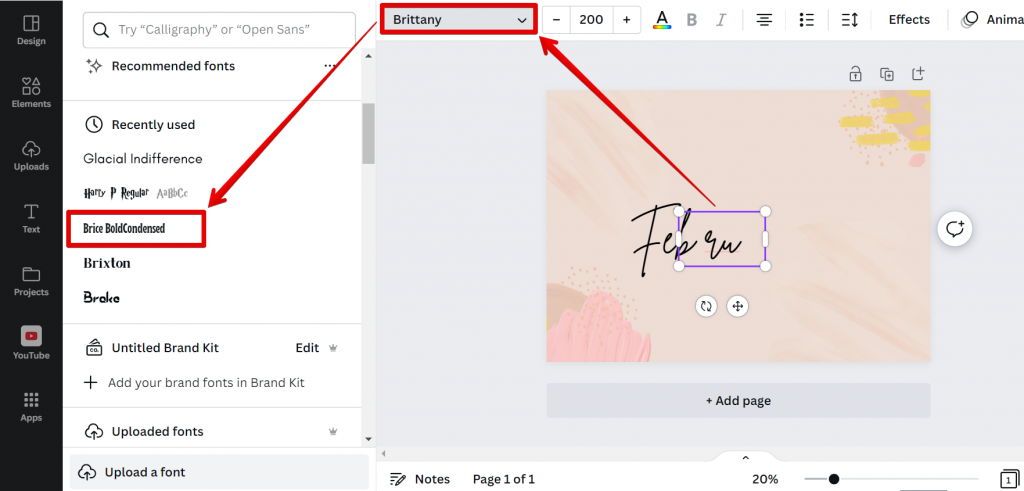Image resolution: width=1024 pixels, height=491 pixels.
Task: Click the zoom slider handle
Action: click(833, 479)
